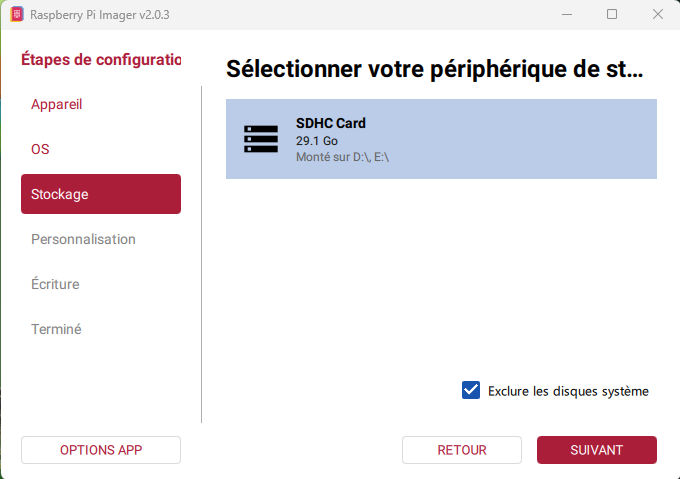Screen dimensions: 680x479
Task: Click the Sélectionner votre périphérique heading
Action: point(434,69)
